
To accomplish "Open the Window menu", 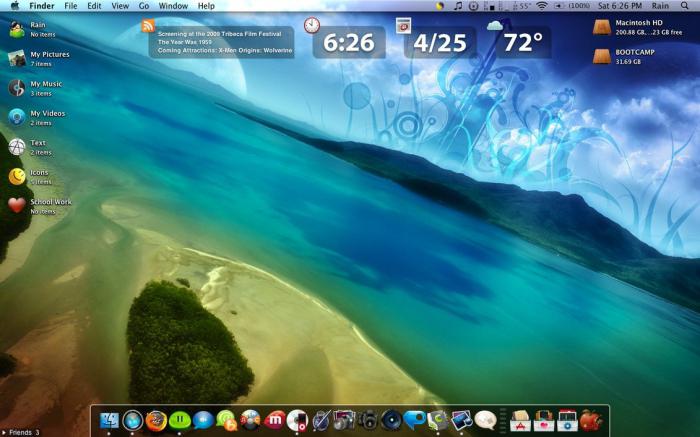I will pyautogui.click(x=173, y=6).
